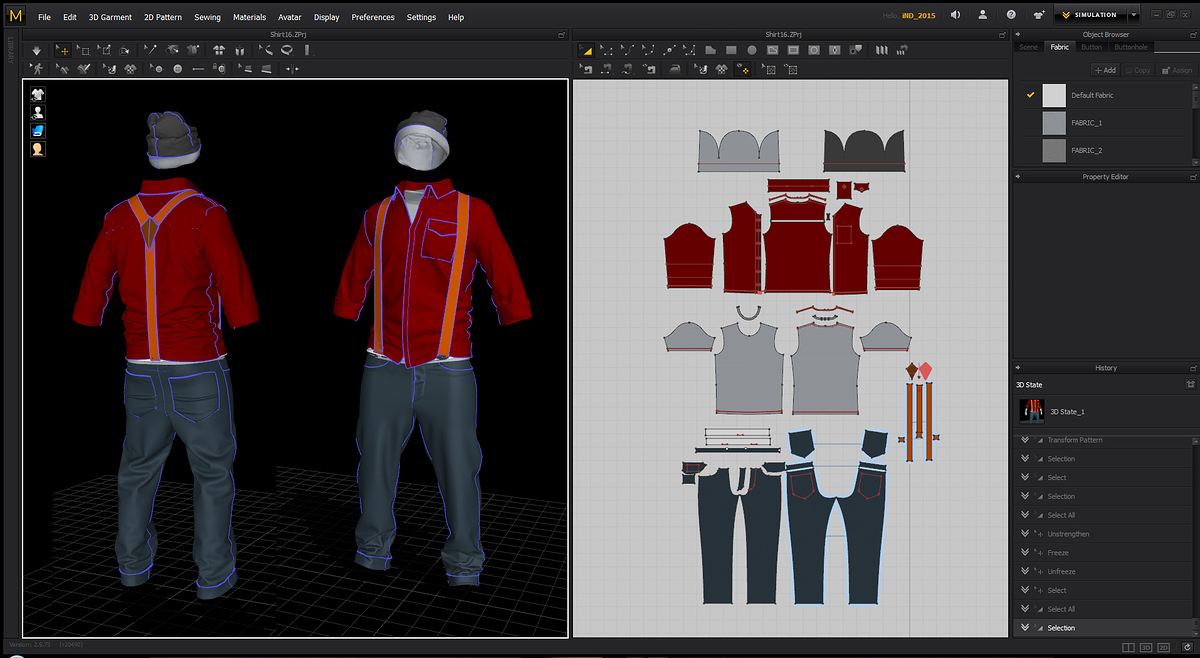
Task: Open the 3D Garment menu
Action: click(x=109, y=17)
